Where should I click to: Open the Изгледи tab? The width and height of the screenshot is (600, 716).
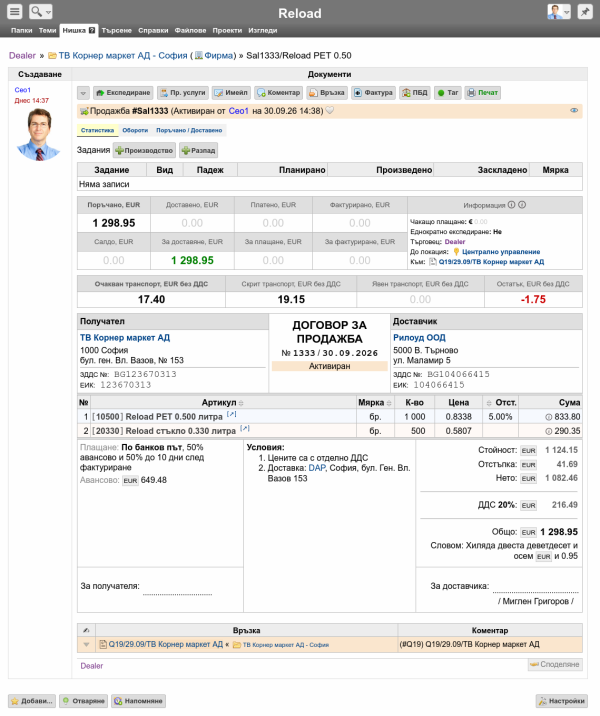tap(263, 30)
